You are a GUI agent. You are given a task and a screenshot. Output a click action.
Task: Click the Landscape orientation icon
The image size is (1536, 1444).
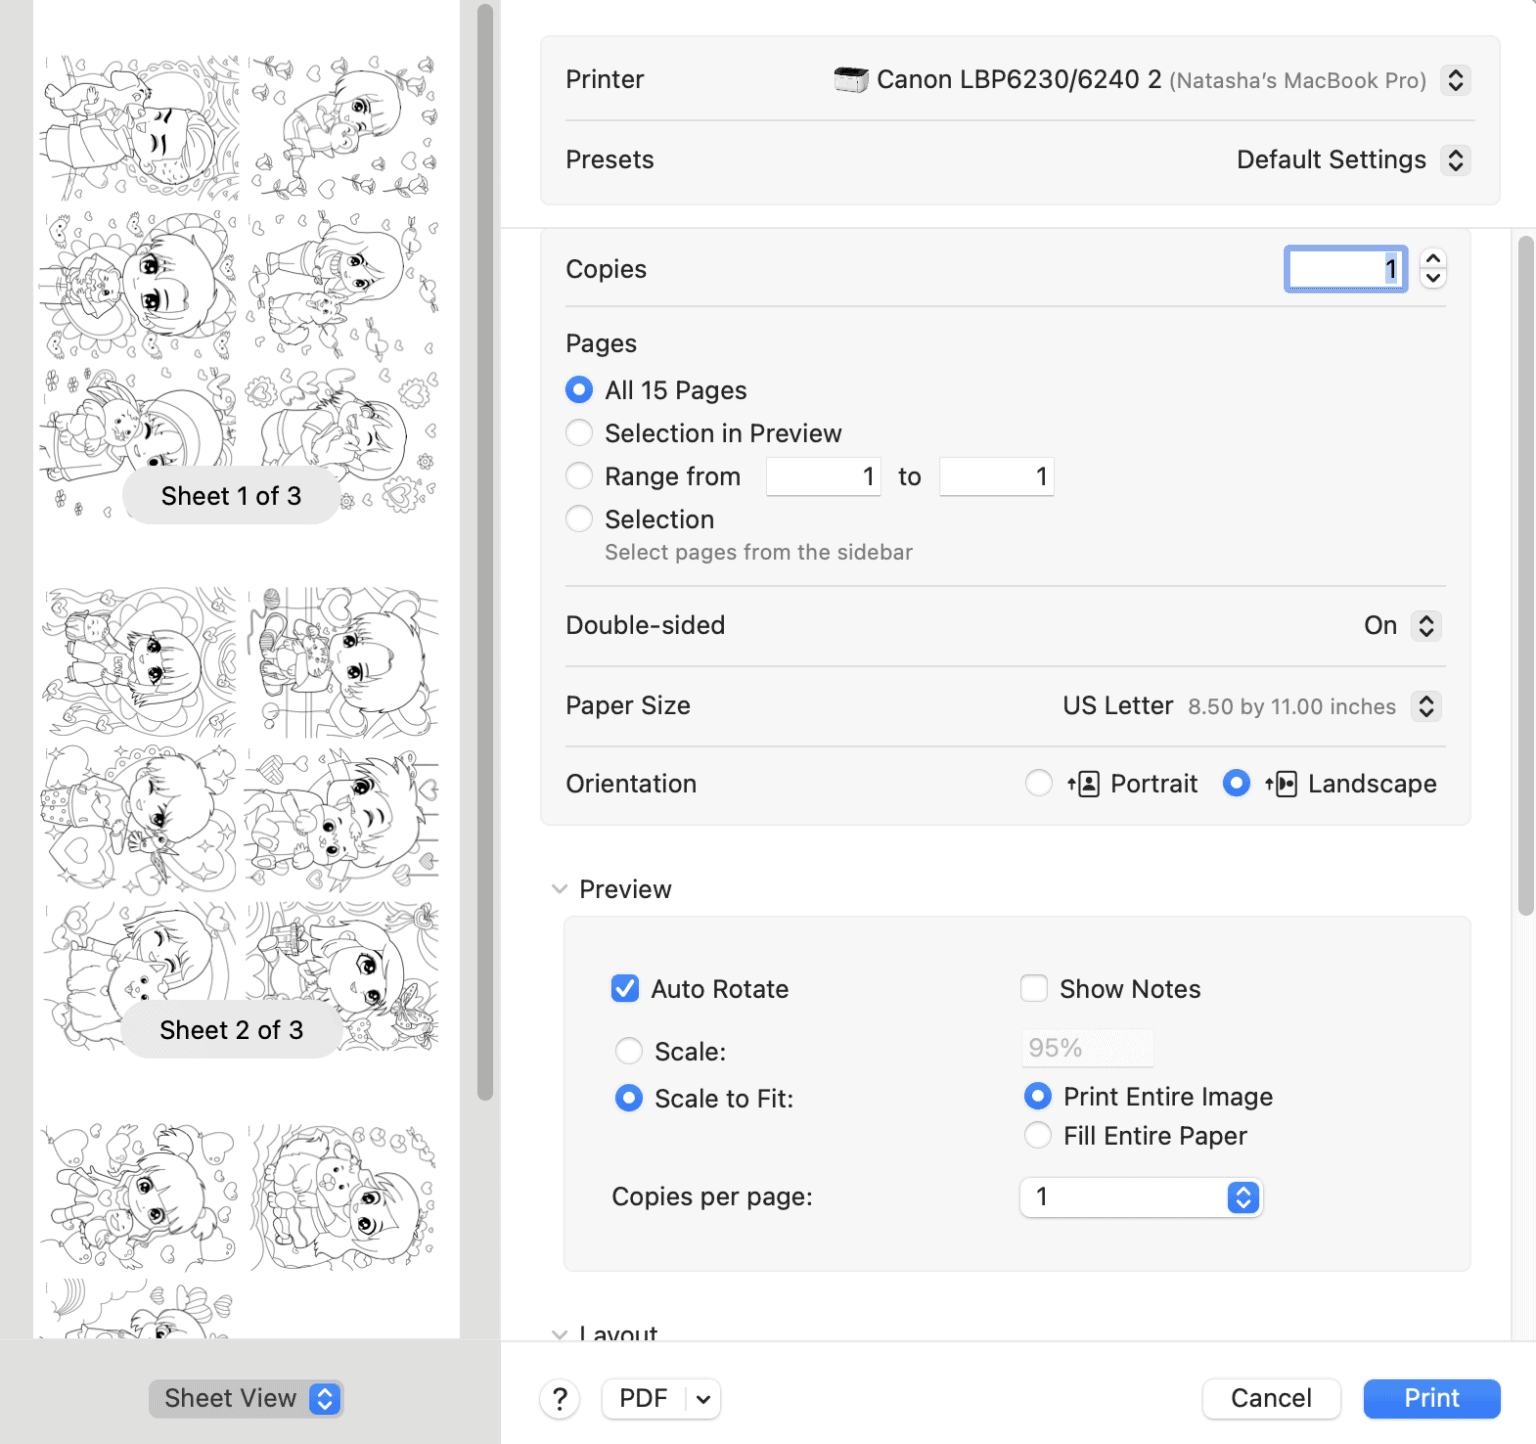click(x=1281, y=784)
